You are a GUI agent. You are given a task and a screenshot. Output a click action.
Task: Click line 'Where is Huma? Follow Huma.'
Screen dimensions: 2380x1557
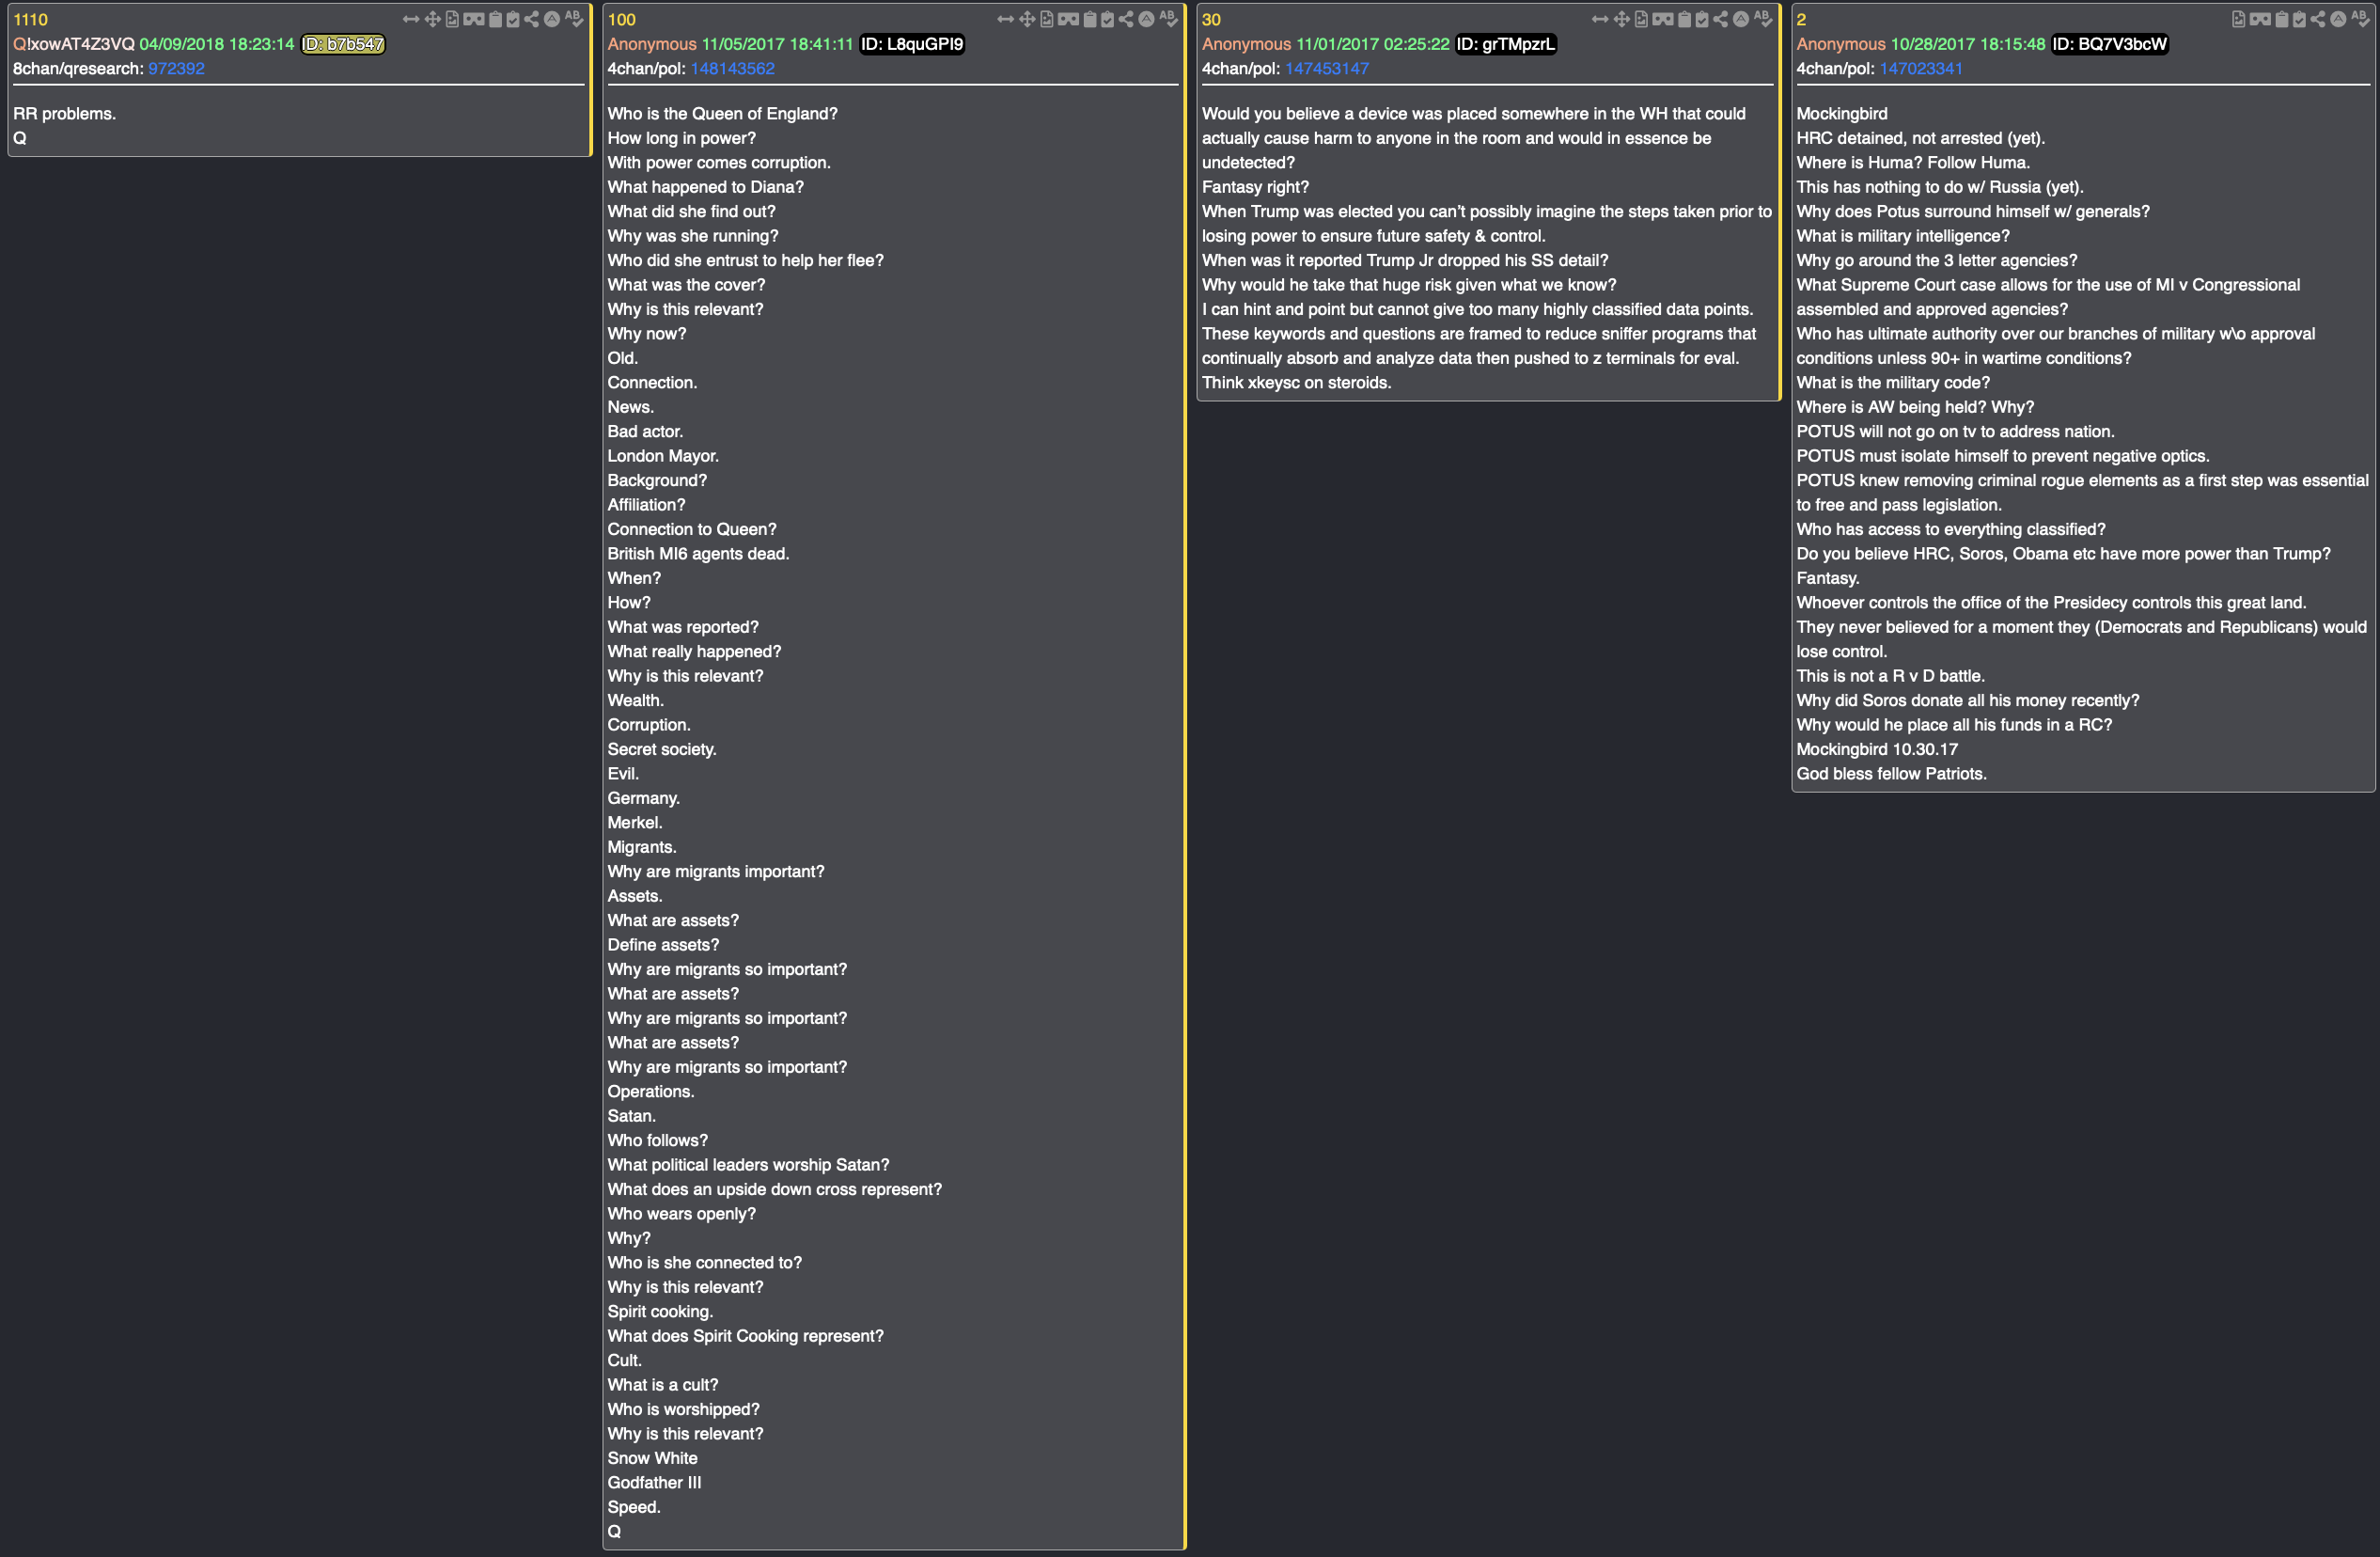pyautogui.click(x=1912, y=163)
